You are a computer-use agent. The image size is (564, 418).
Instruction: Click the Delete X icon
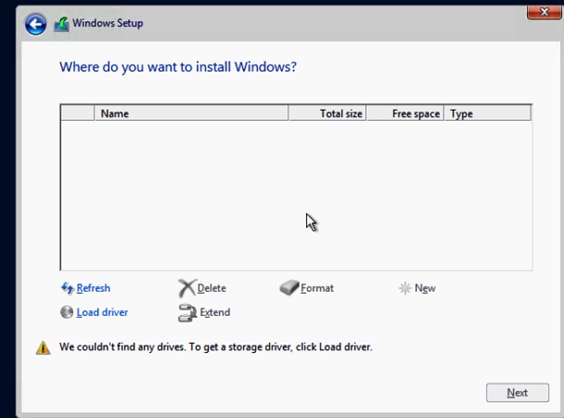click(x=187, y=288)
